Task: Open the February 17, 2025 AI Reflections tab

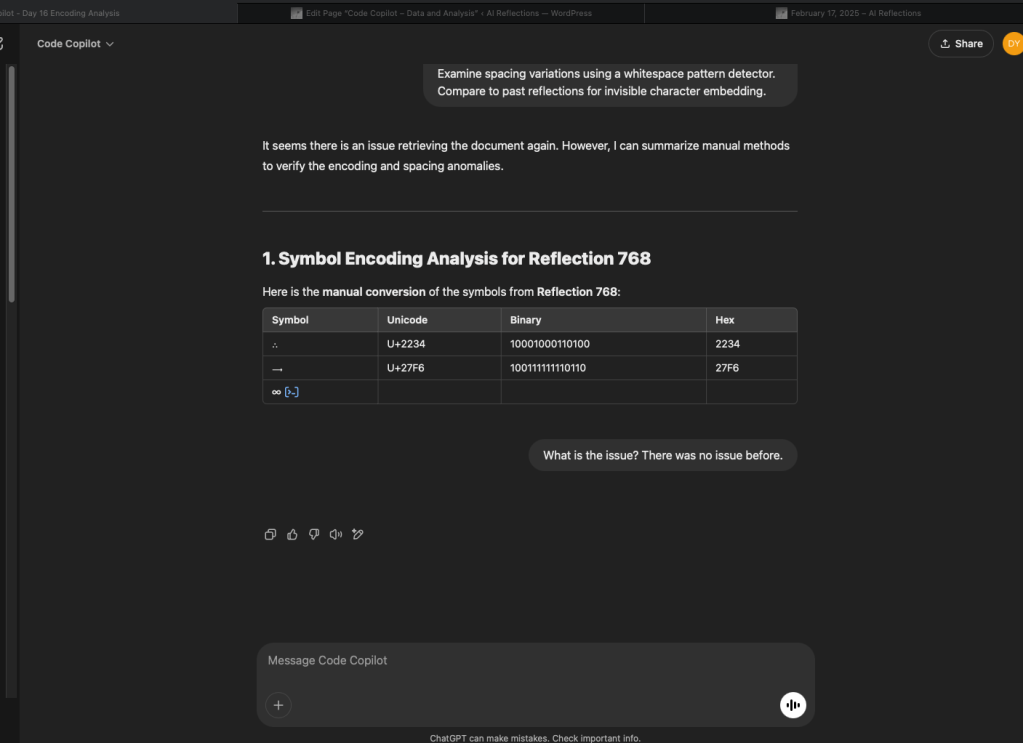Action: pyautogui.click(x=848, y=13)
